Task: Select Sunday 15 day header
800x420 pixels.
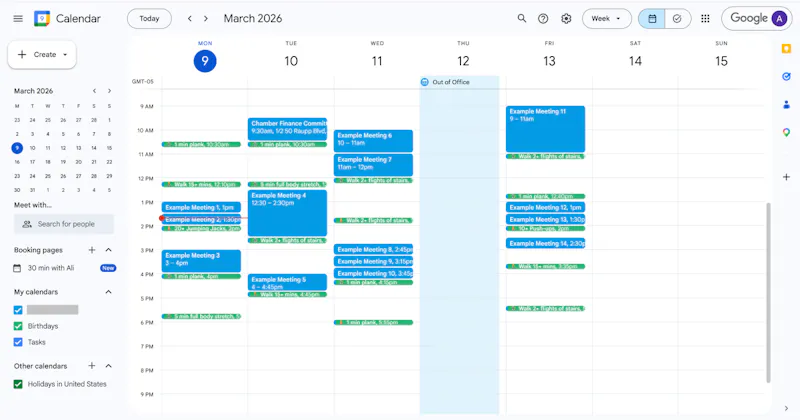Action: point(721,61)
